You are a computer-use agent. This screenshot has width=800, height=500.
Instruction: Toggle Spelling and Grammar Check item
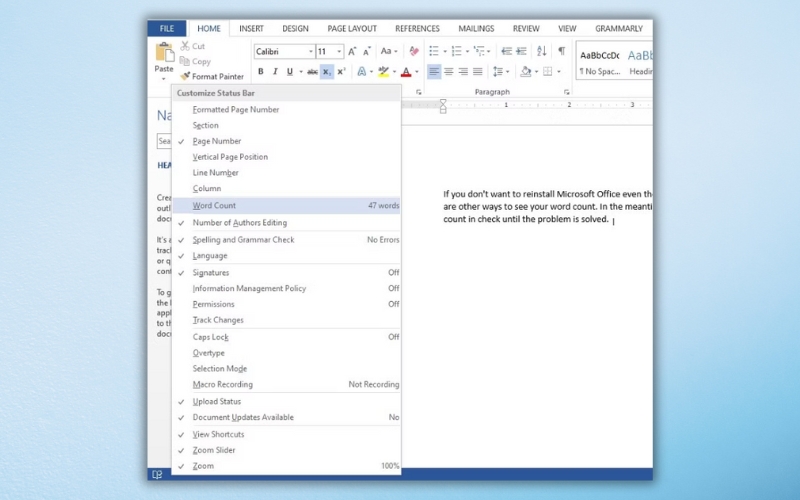(286, 240)
